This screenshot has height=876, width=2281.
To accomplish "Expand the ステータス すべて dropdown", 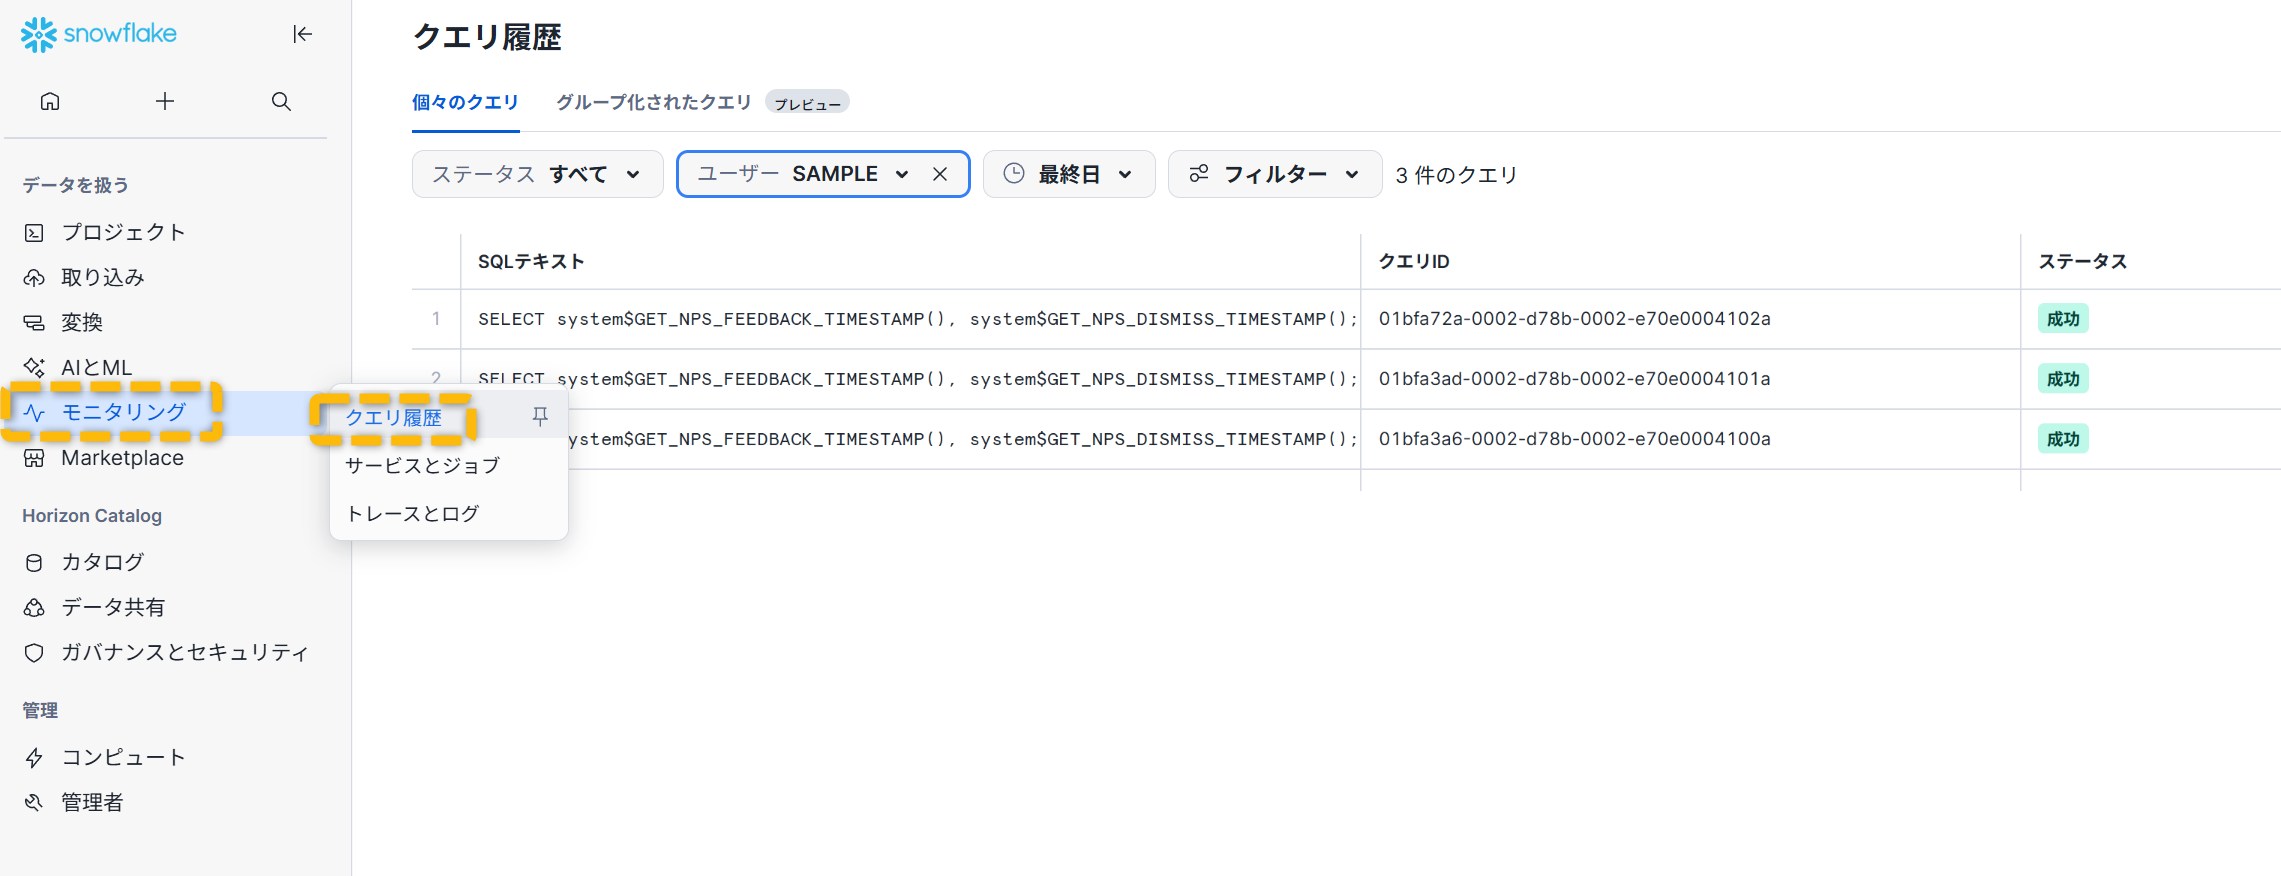I will click(x=537, y=174).
